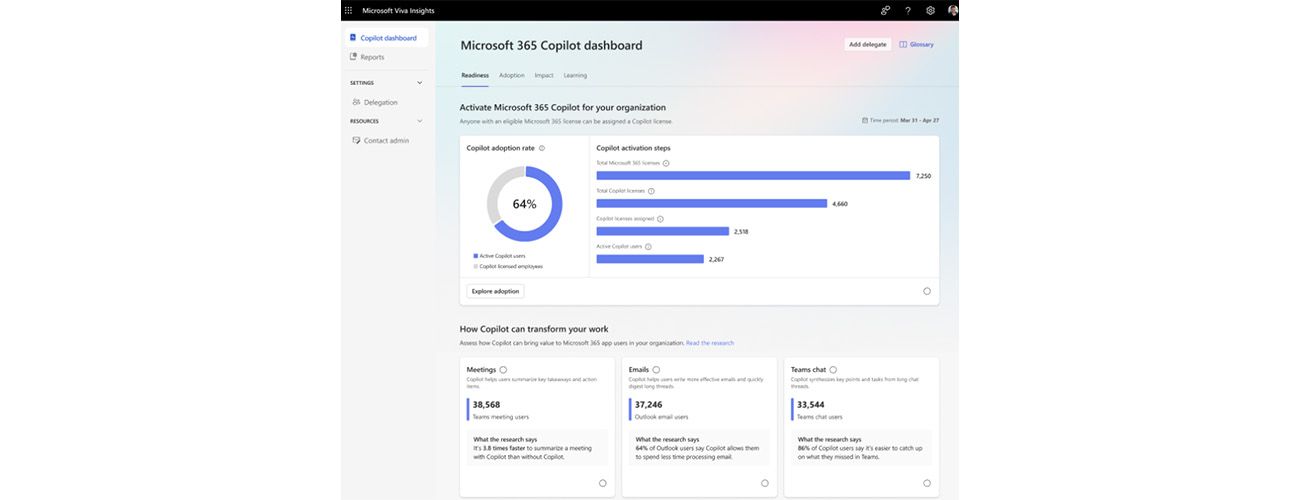Click info icon beside Active Copilot users bar label

pyautogui.click(x=648, y=246)
